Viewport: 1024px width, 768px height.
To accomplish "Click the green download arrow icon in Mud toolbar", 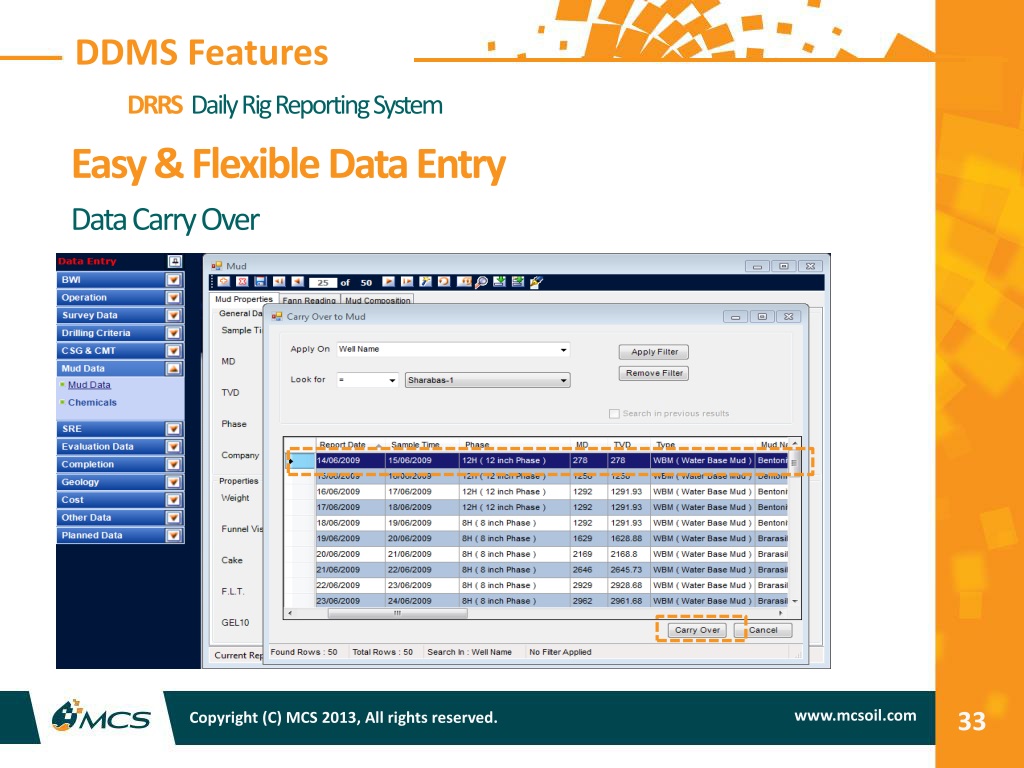I will tap(500, 281).
